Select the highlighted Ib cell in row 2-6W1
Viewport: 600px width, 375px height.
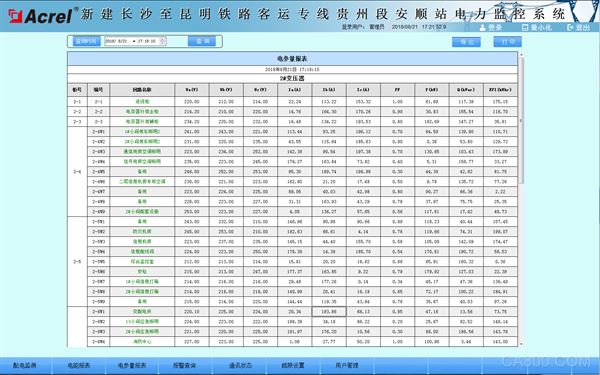[329, 311]
